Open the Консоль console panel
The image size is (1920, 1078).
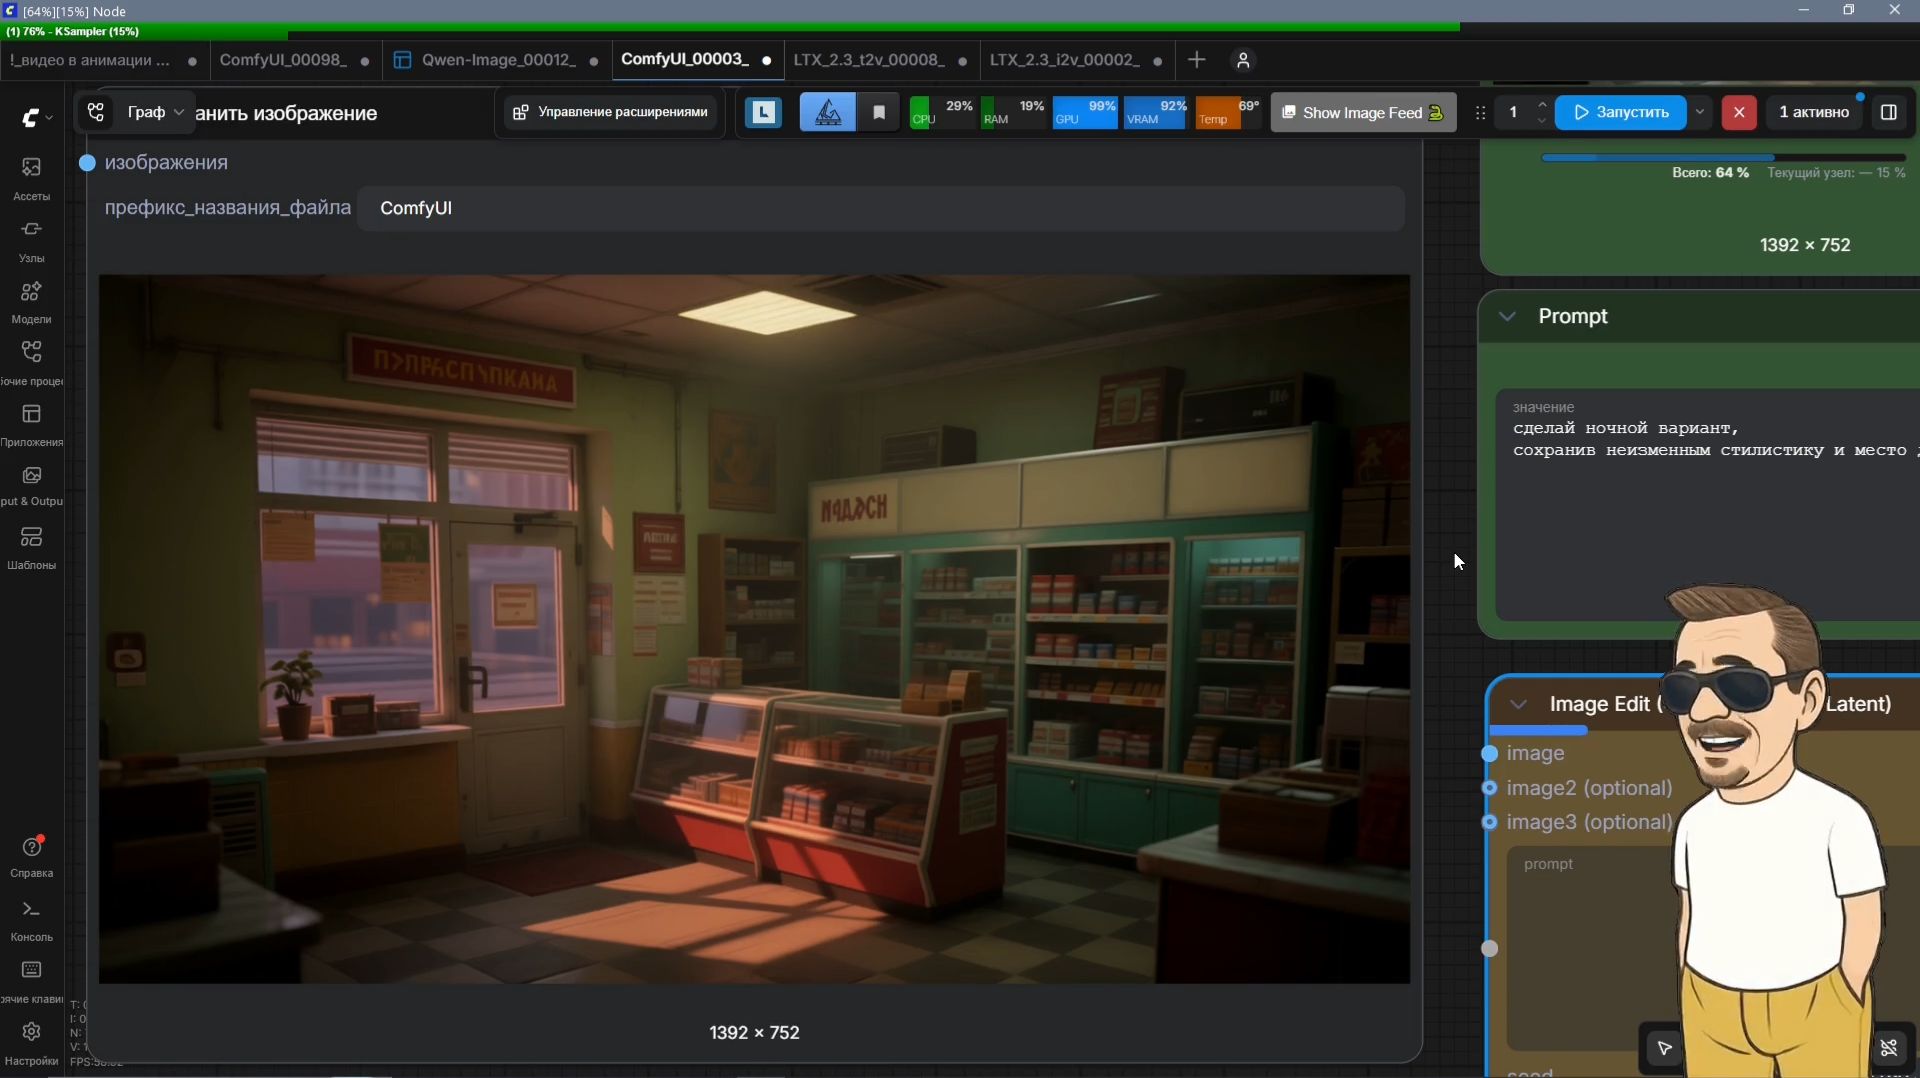click(31, 920)
